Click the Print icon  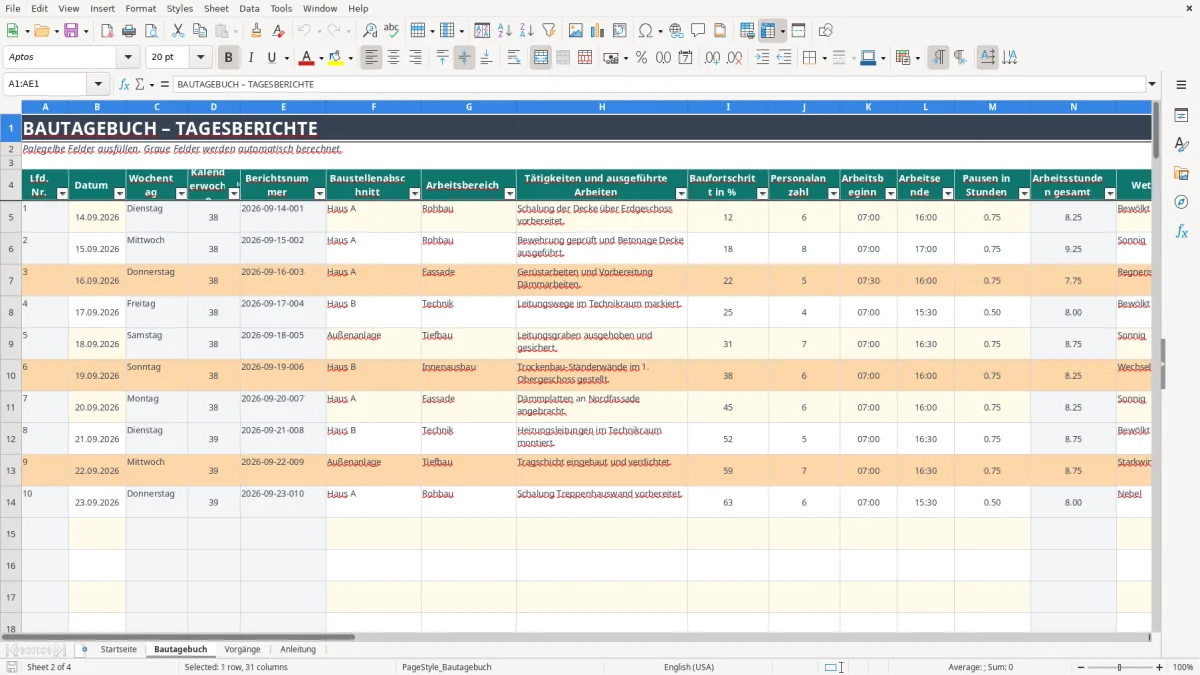coord(129,31)
